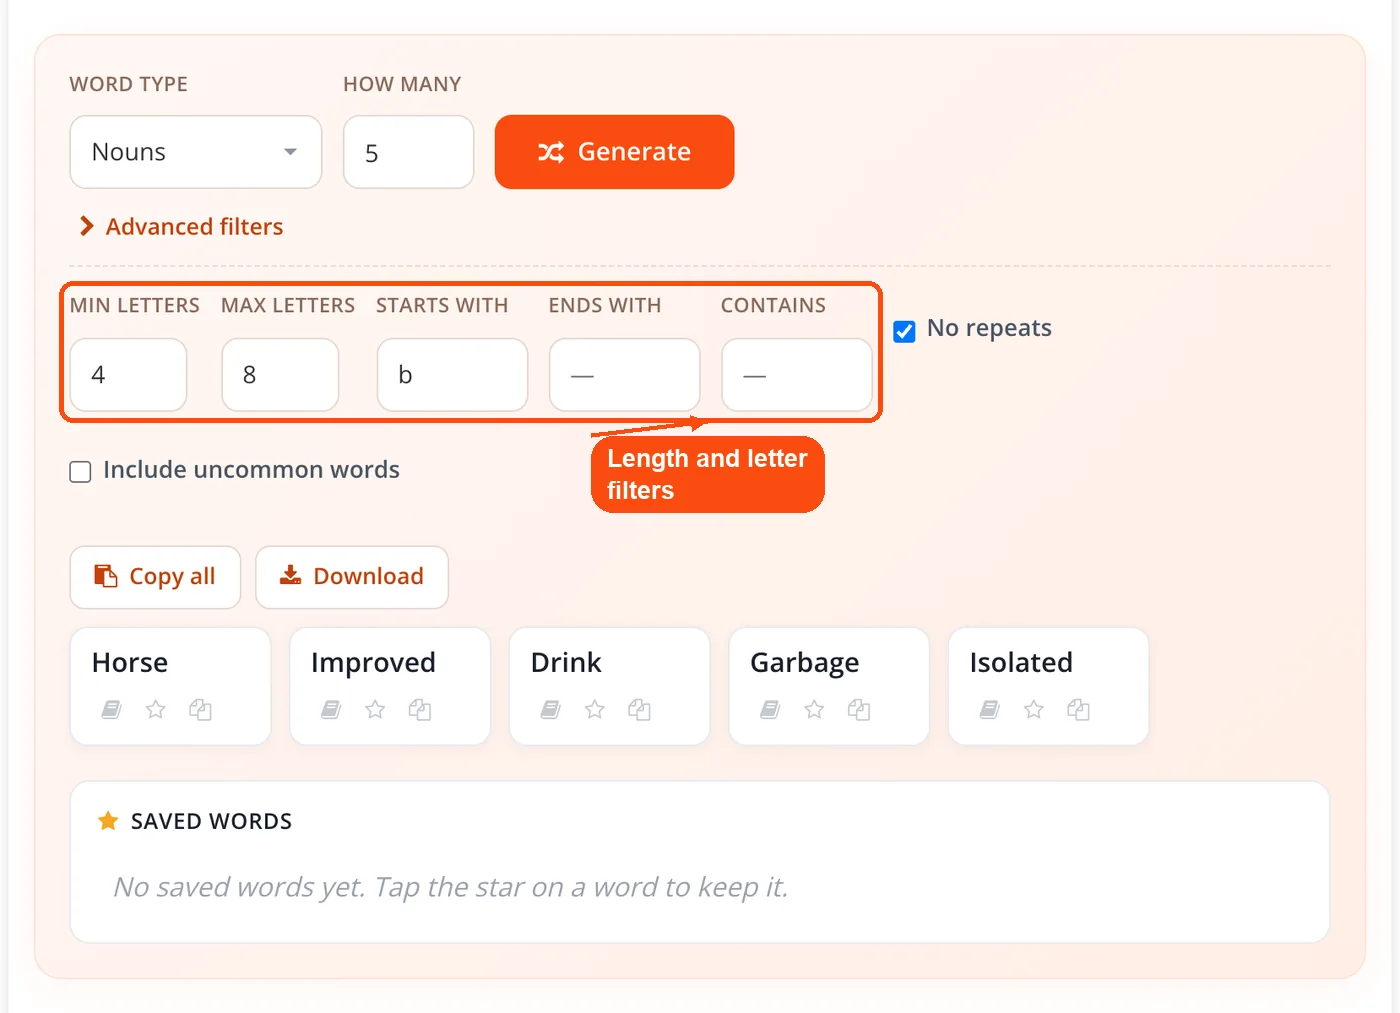1400x1013 pixels.
Task: Edit the Max Letters field
Action: [x=280, y=375]
